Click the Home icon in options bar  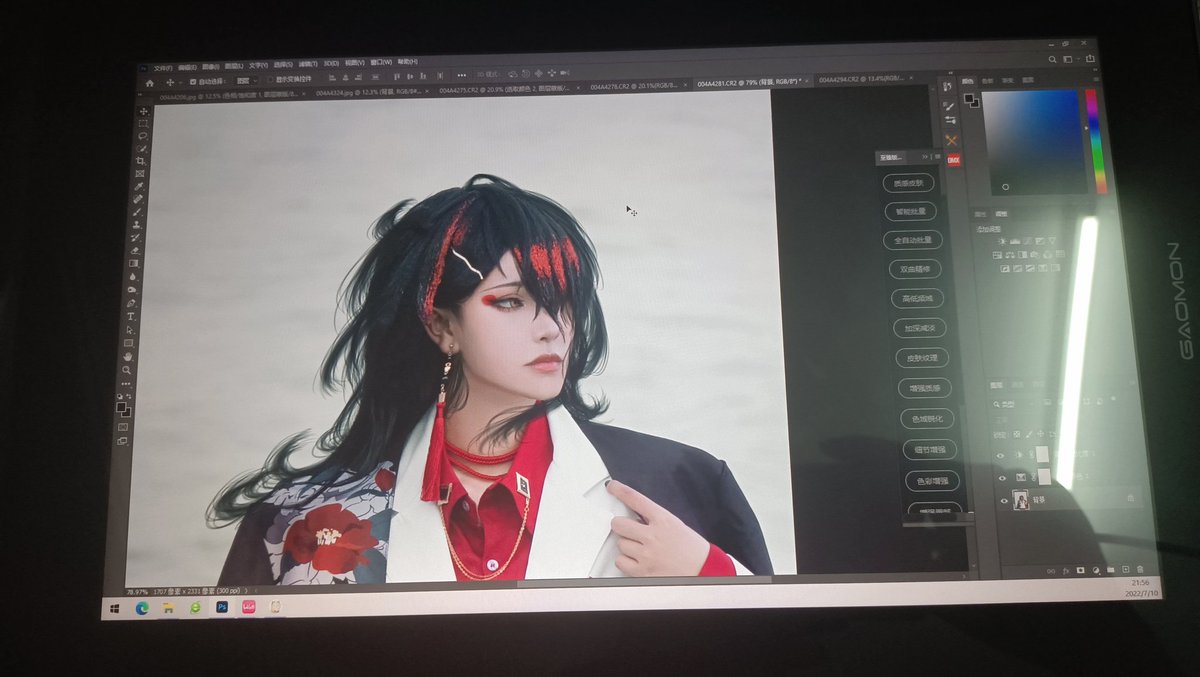[x=149, y=83]
